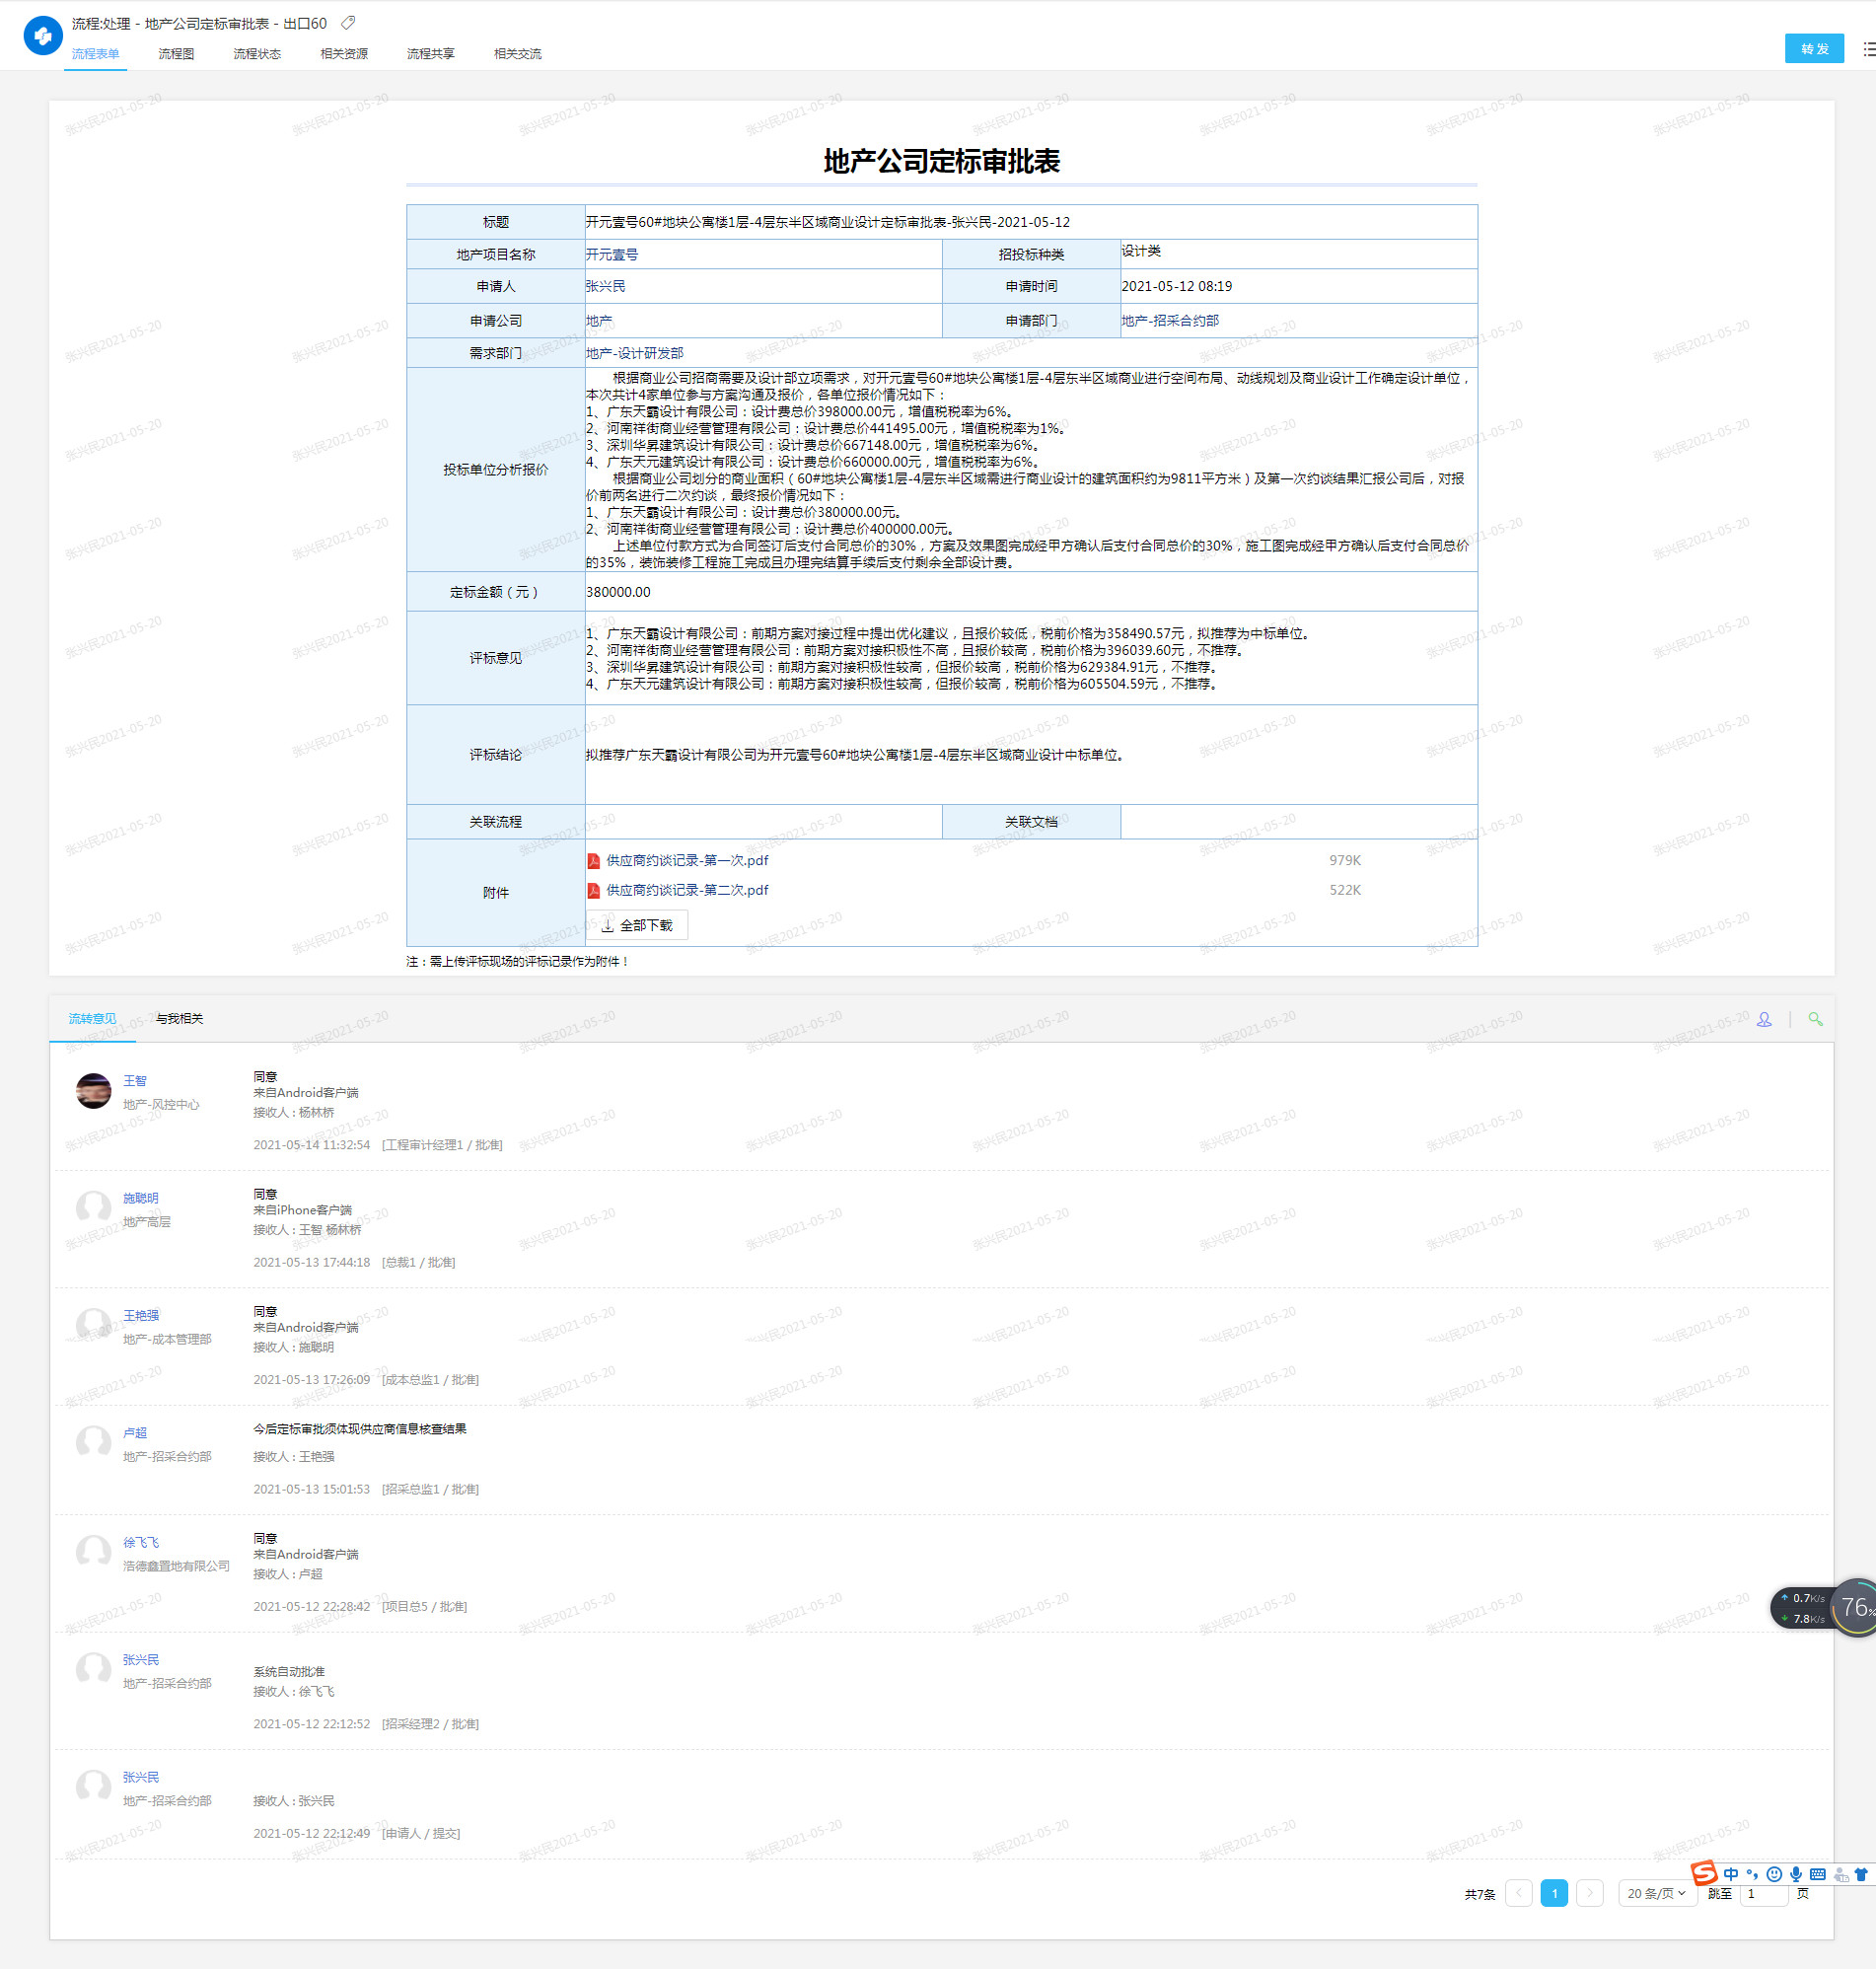Open the 与我相关 tab
The height and width of the screenshot is (1969, 1876).
(179, 1019)
